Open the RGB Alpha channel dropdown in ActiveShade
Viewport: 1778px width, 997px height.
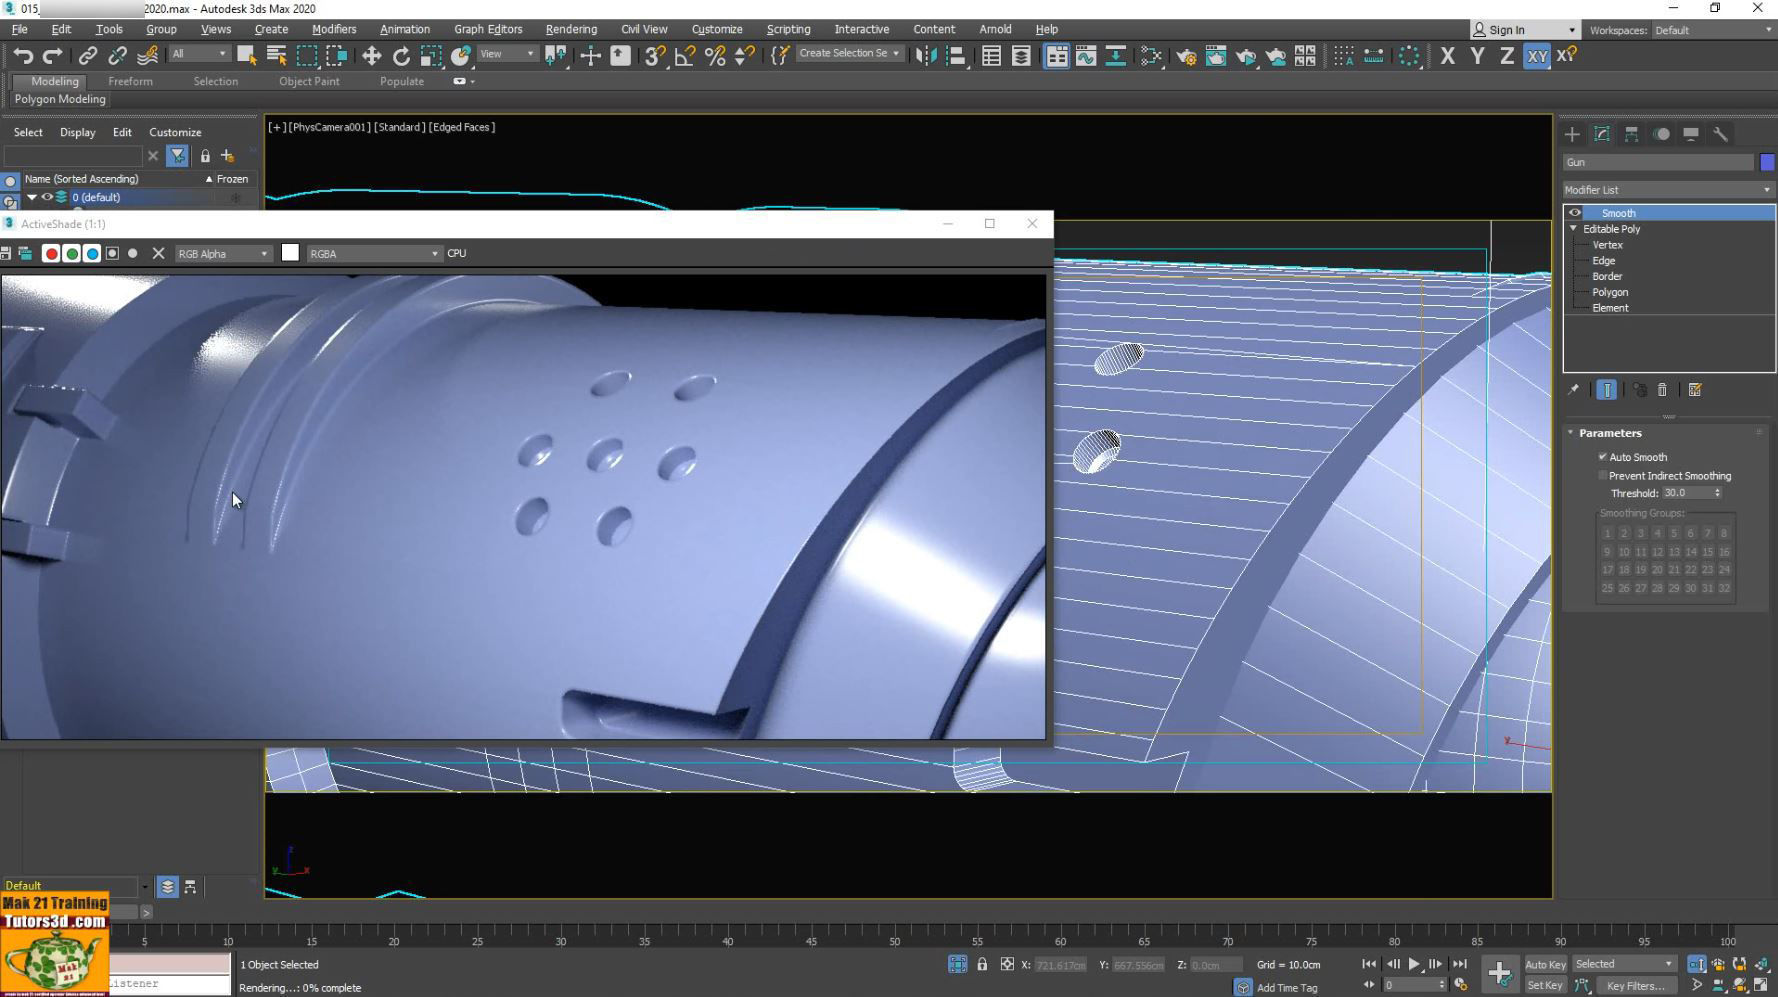click(222, 253)
